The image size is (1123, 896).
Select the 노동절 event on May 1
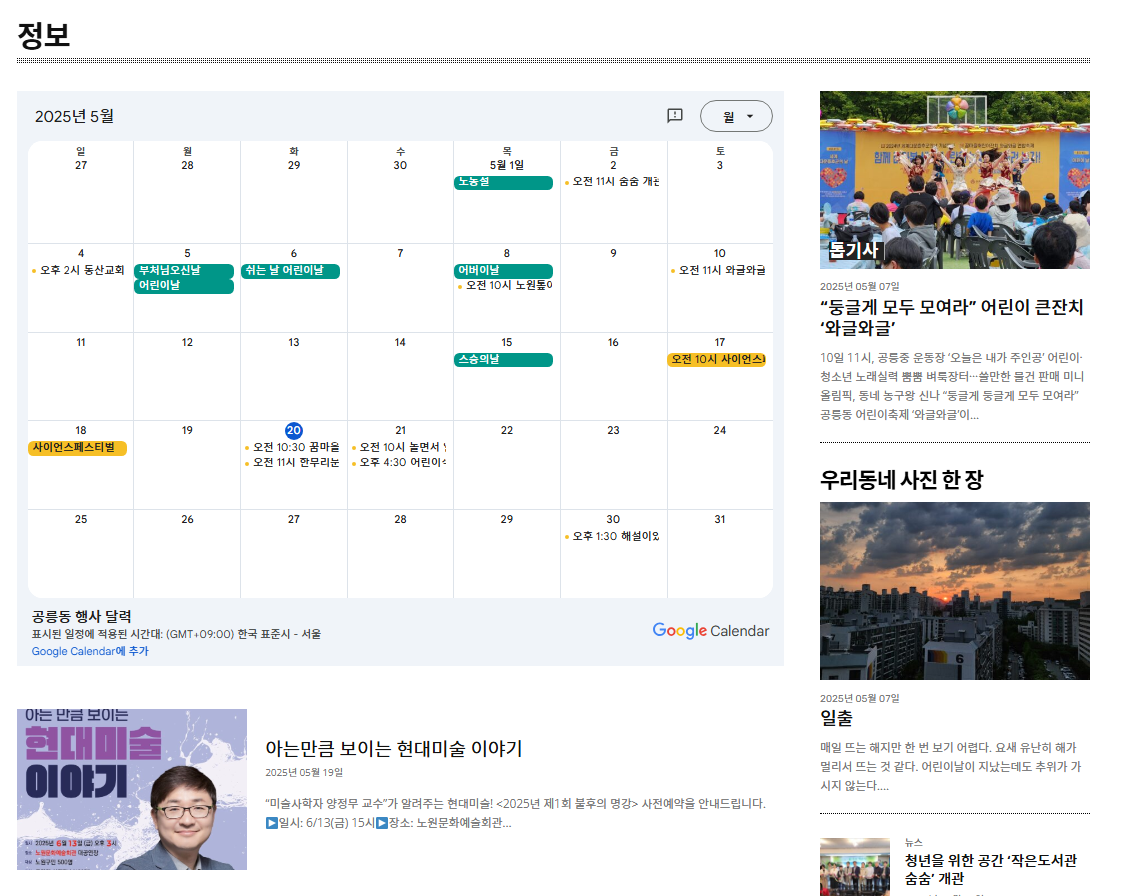tap(503, 183)
